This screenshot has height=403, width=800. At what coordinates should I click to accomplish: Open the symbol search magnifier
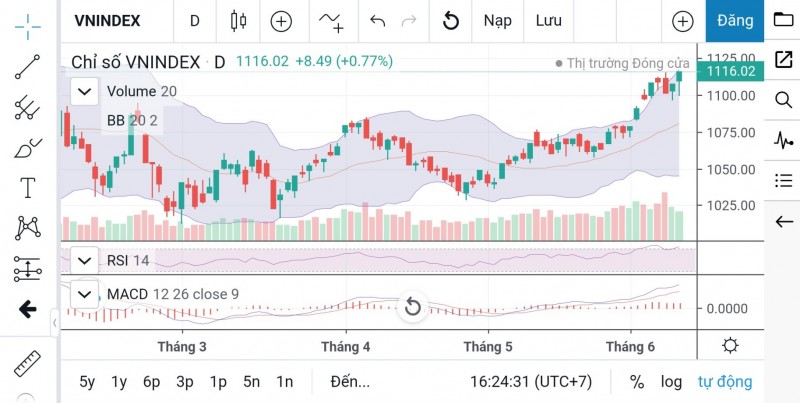783,99
